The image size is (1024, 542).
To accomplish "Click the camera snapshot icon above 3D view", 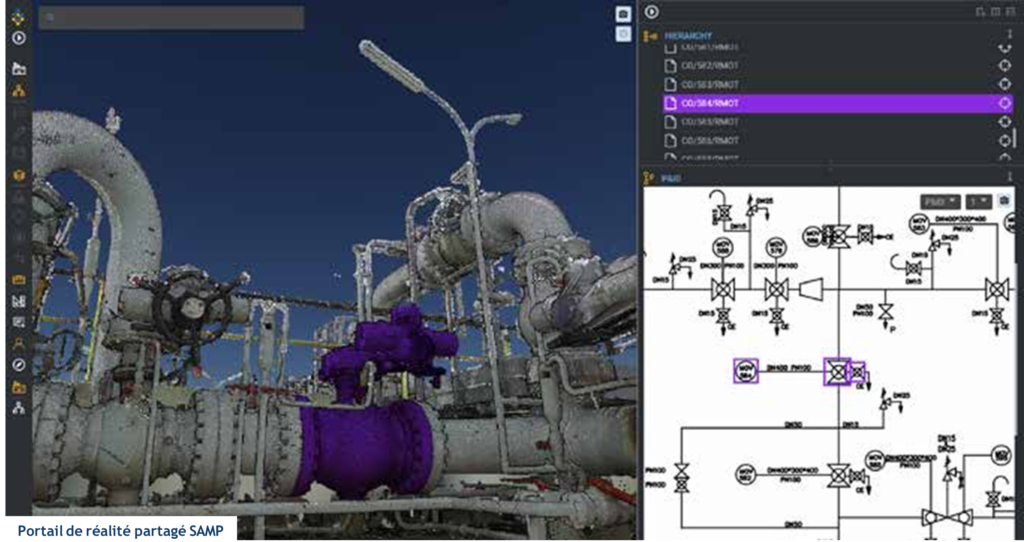I will click(x=623, y=14).
